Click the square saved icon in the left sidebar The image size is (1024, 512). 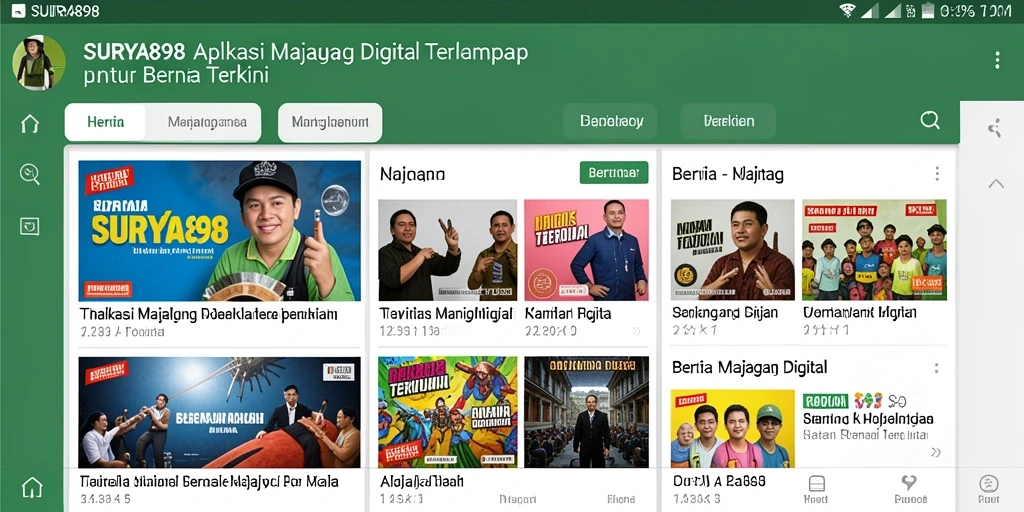click(x=29, y=226)
